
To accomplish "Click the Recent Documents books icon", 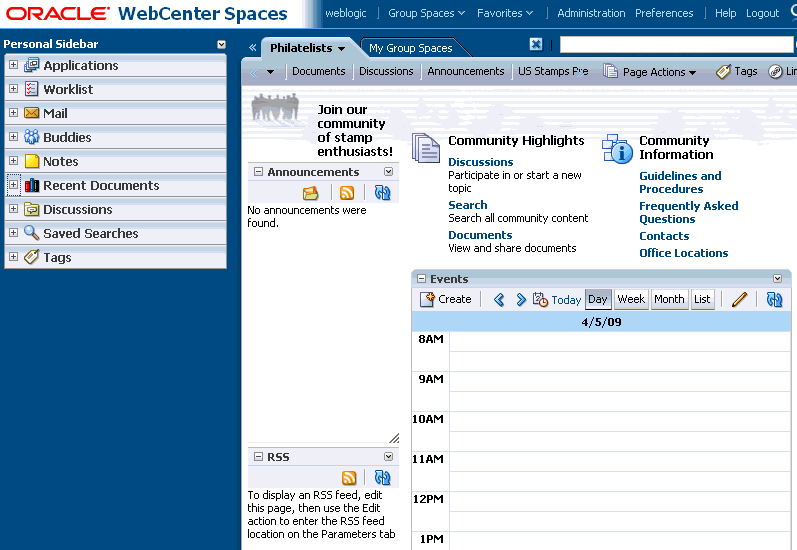I will point(32,185).
